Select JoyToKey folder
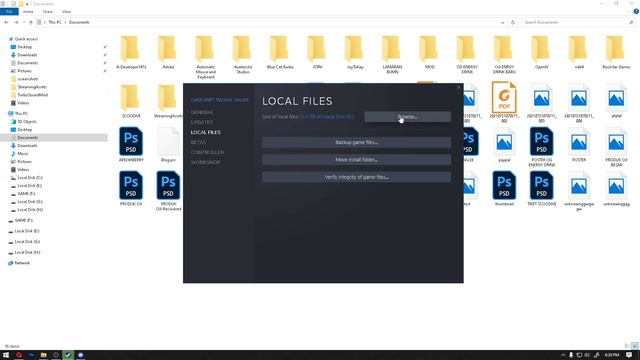 tap(355, 52)
